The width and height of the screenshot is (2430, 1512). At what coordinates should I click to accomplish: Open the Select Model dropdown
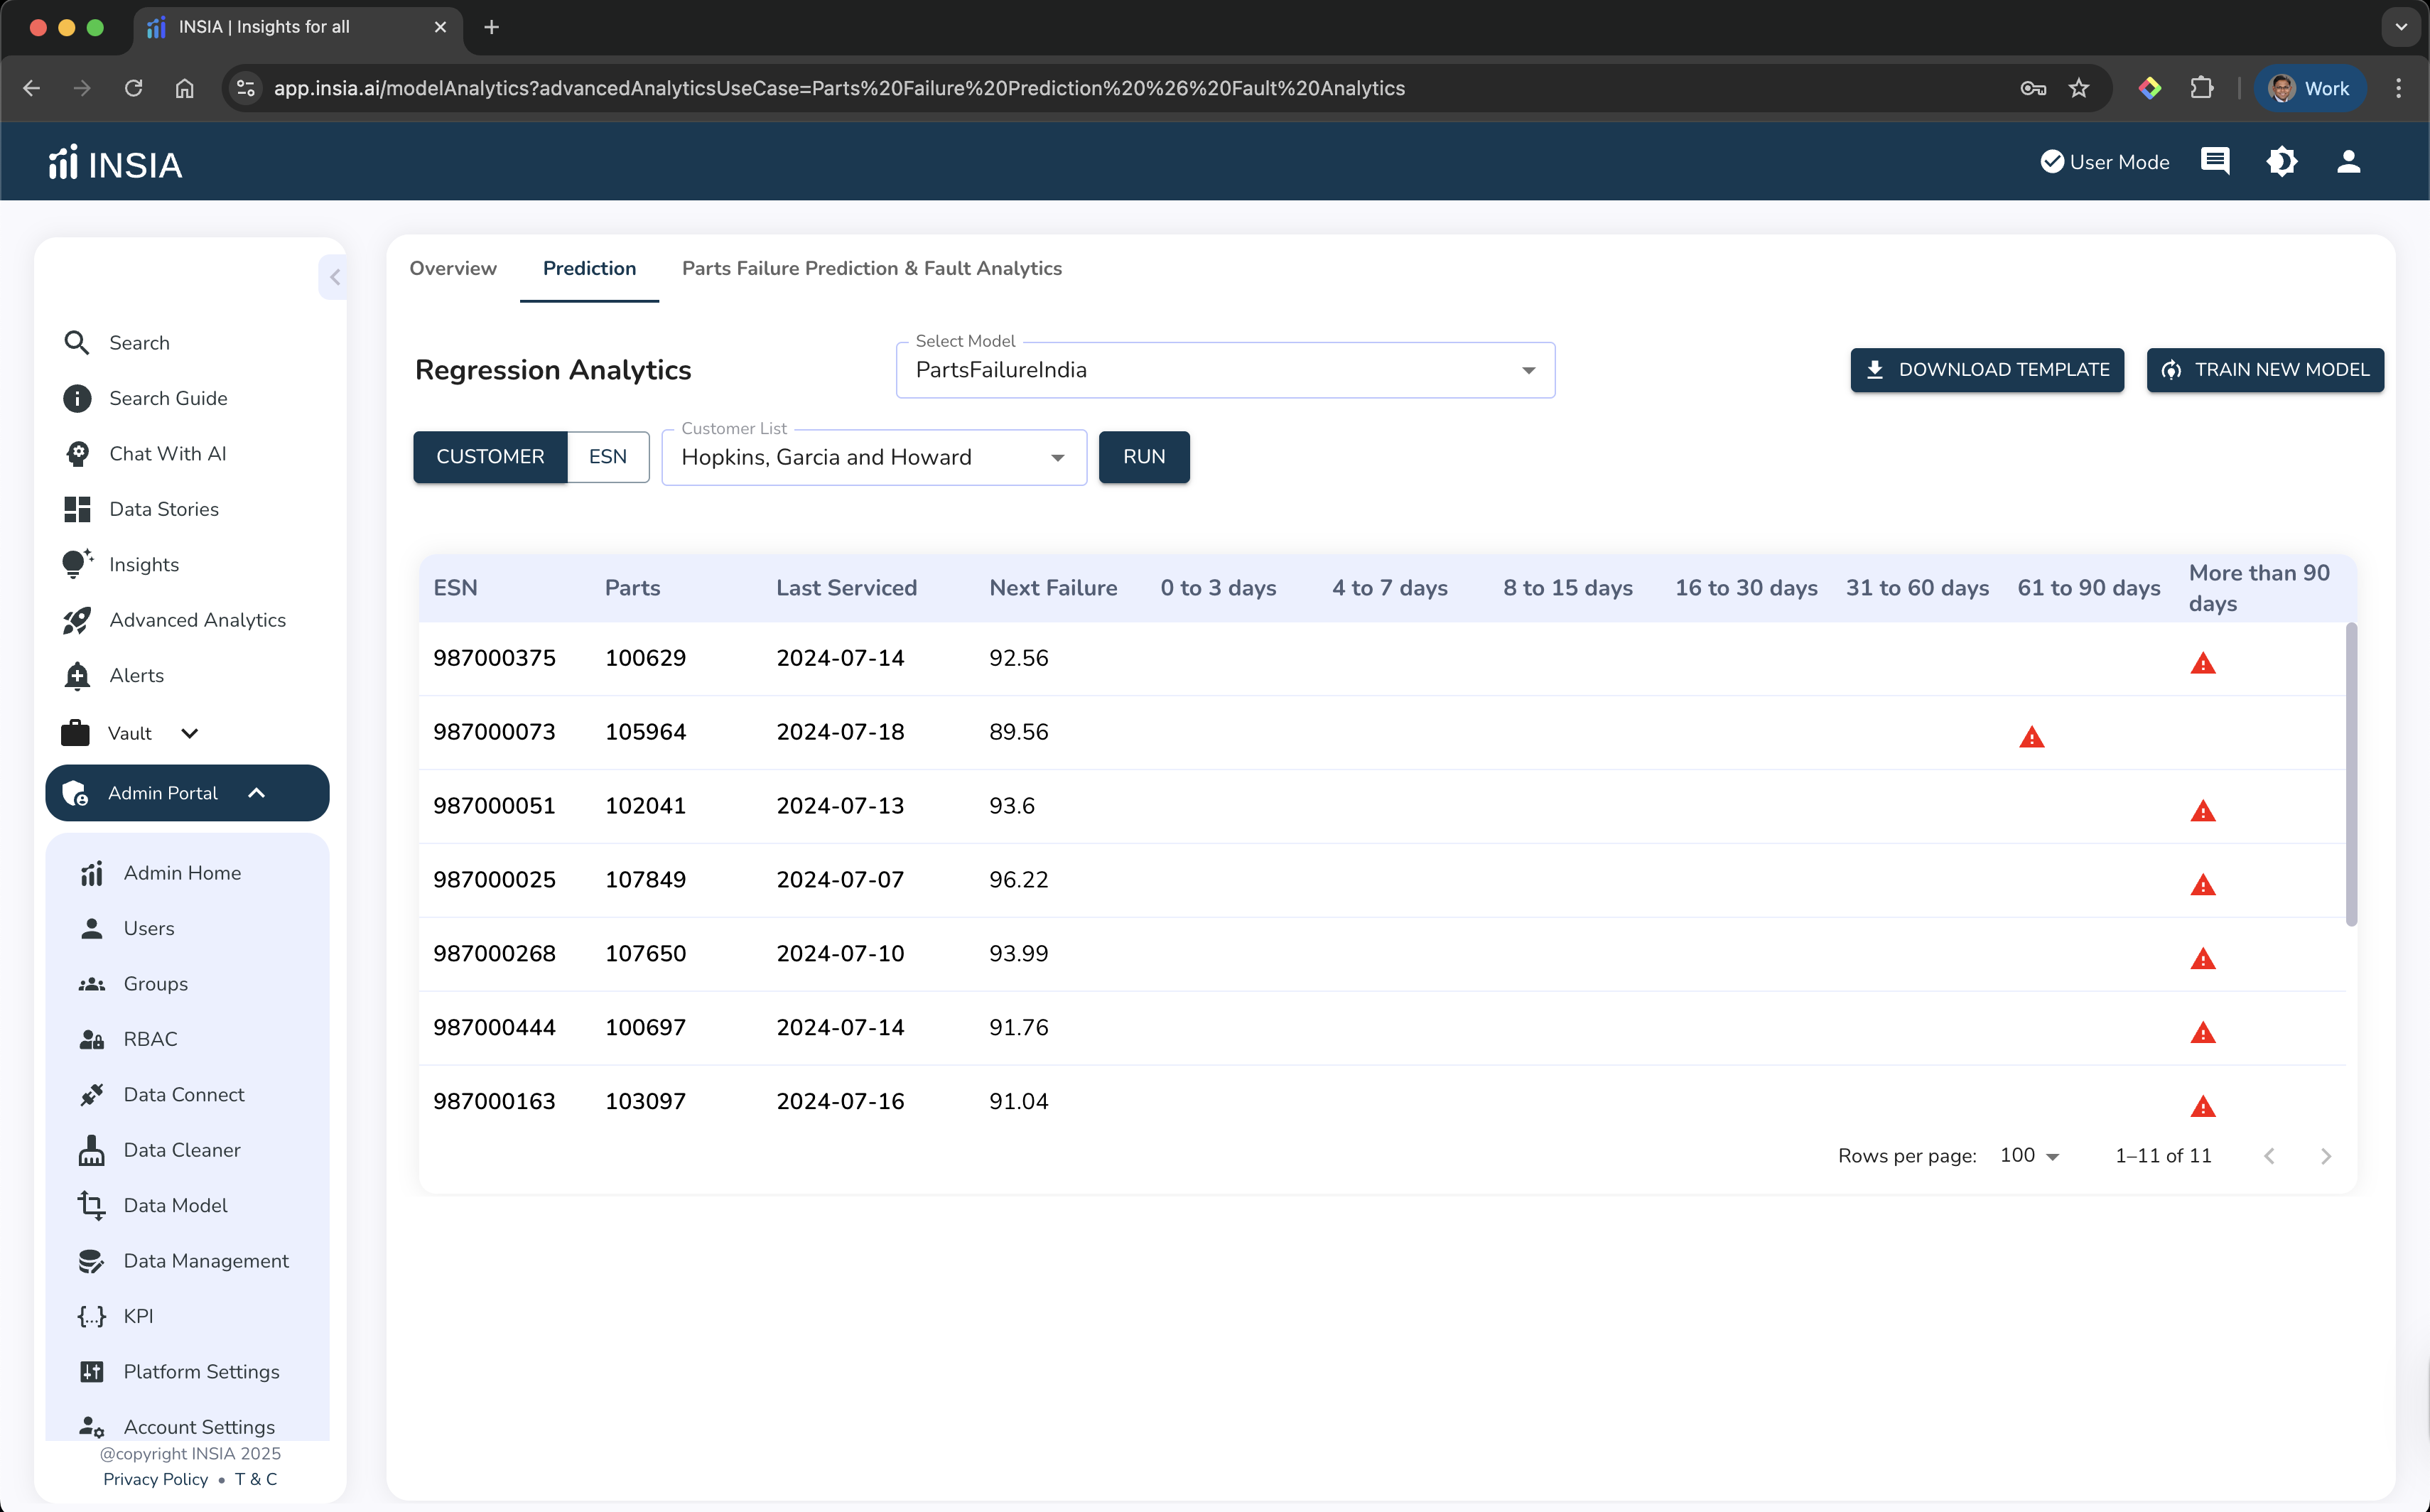[x=1224, y=370]
